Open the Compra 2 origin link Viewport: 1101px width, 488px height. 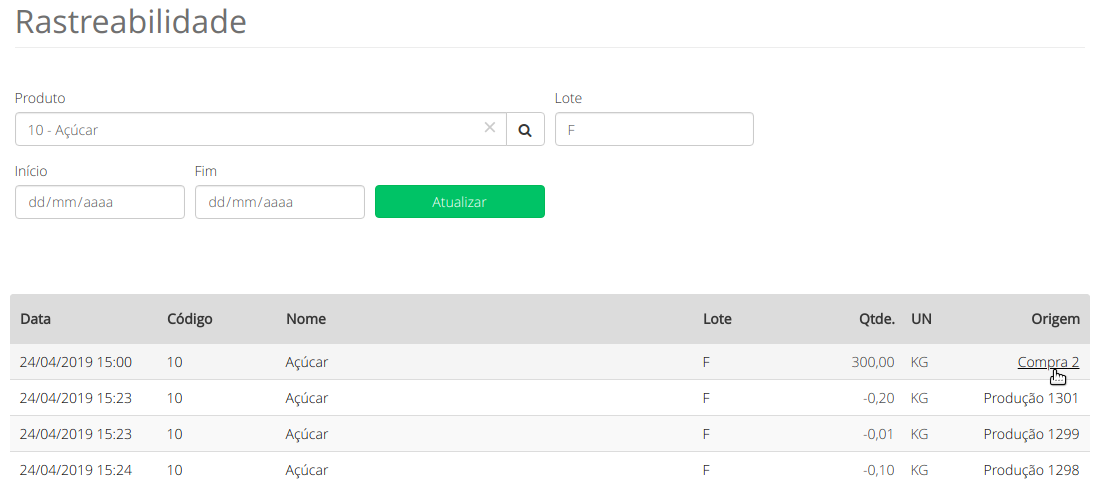coord(1048,362)
